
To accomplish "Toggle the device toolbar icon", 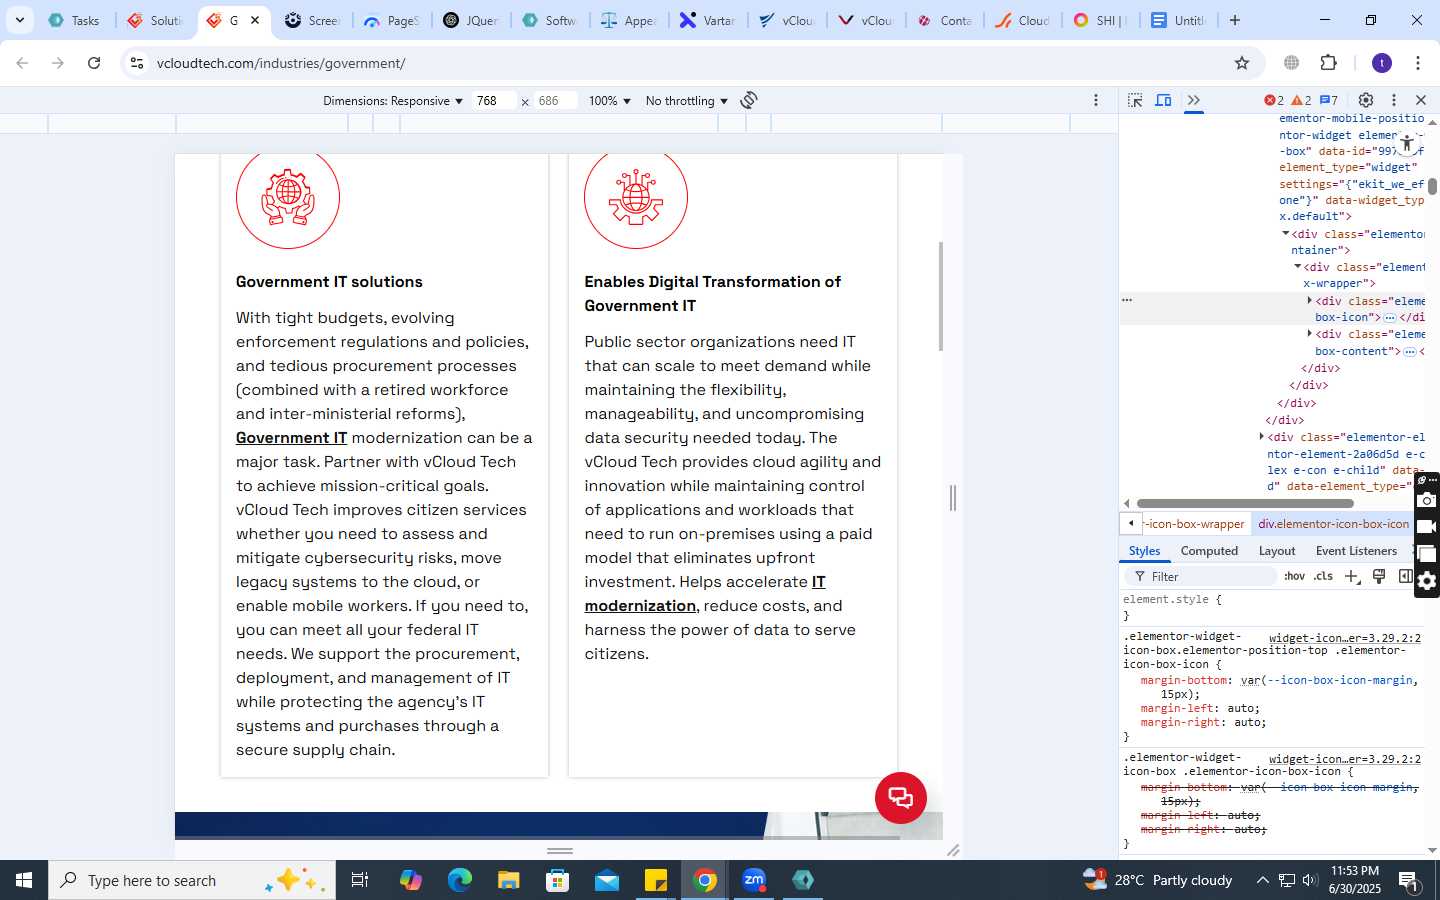I will pos(1164,100).
